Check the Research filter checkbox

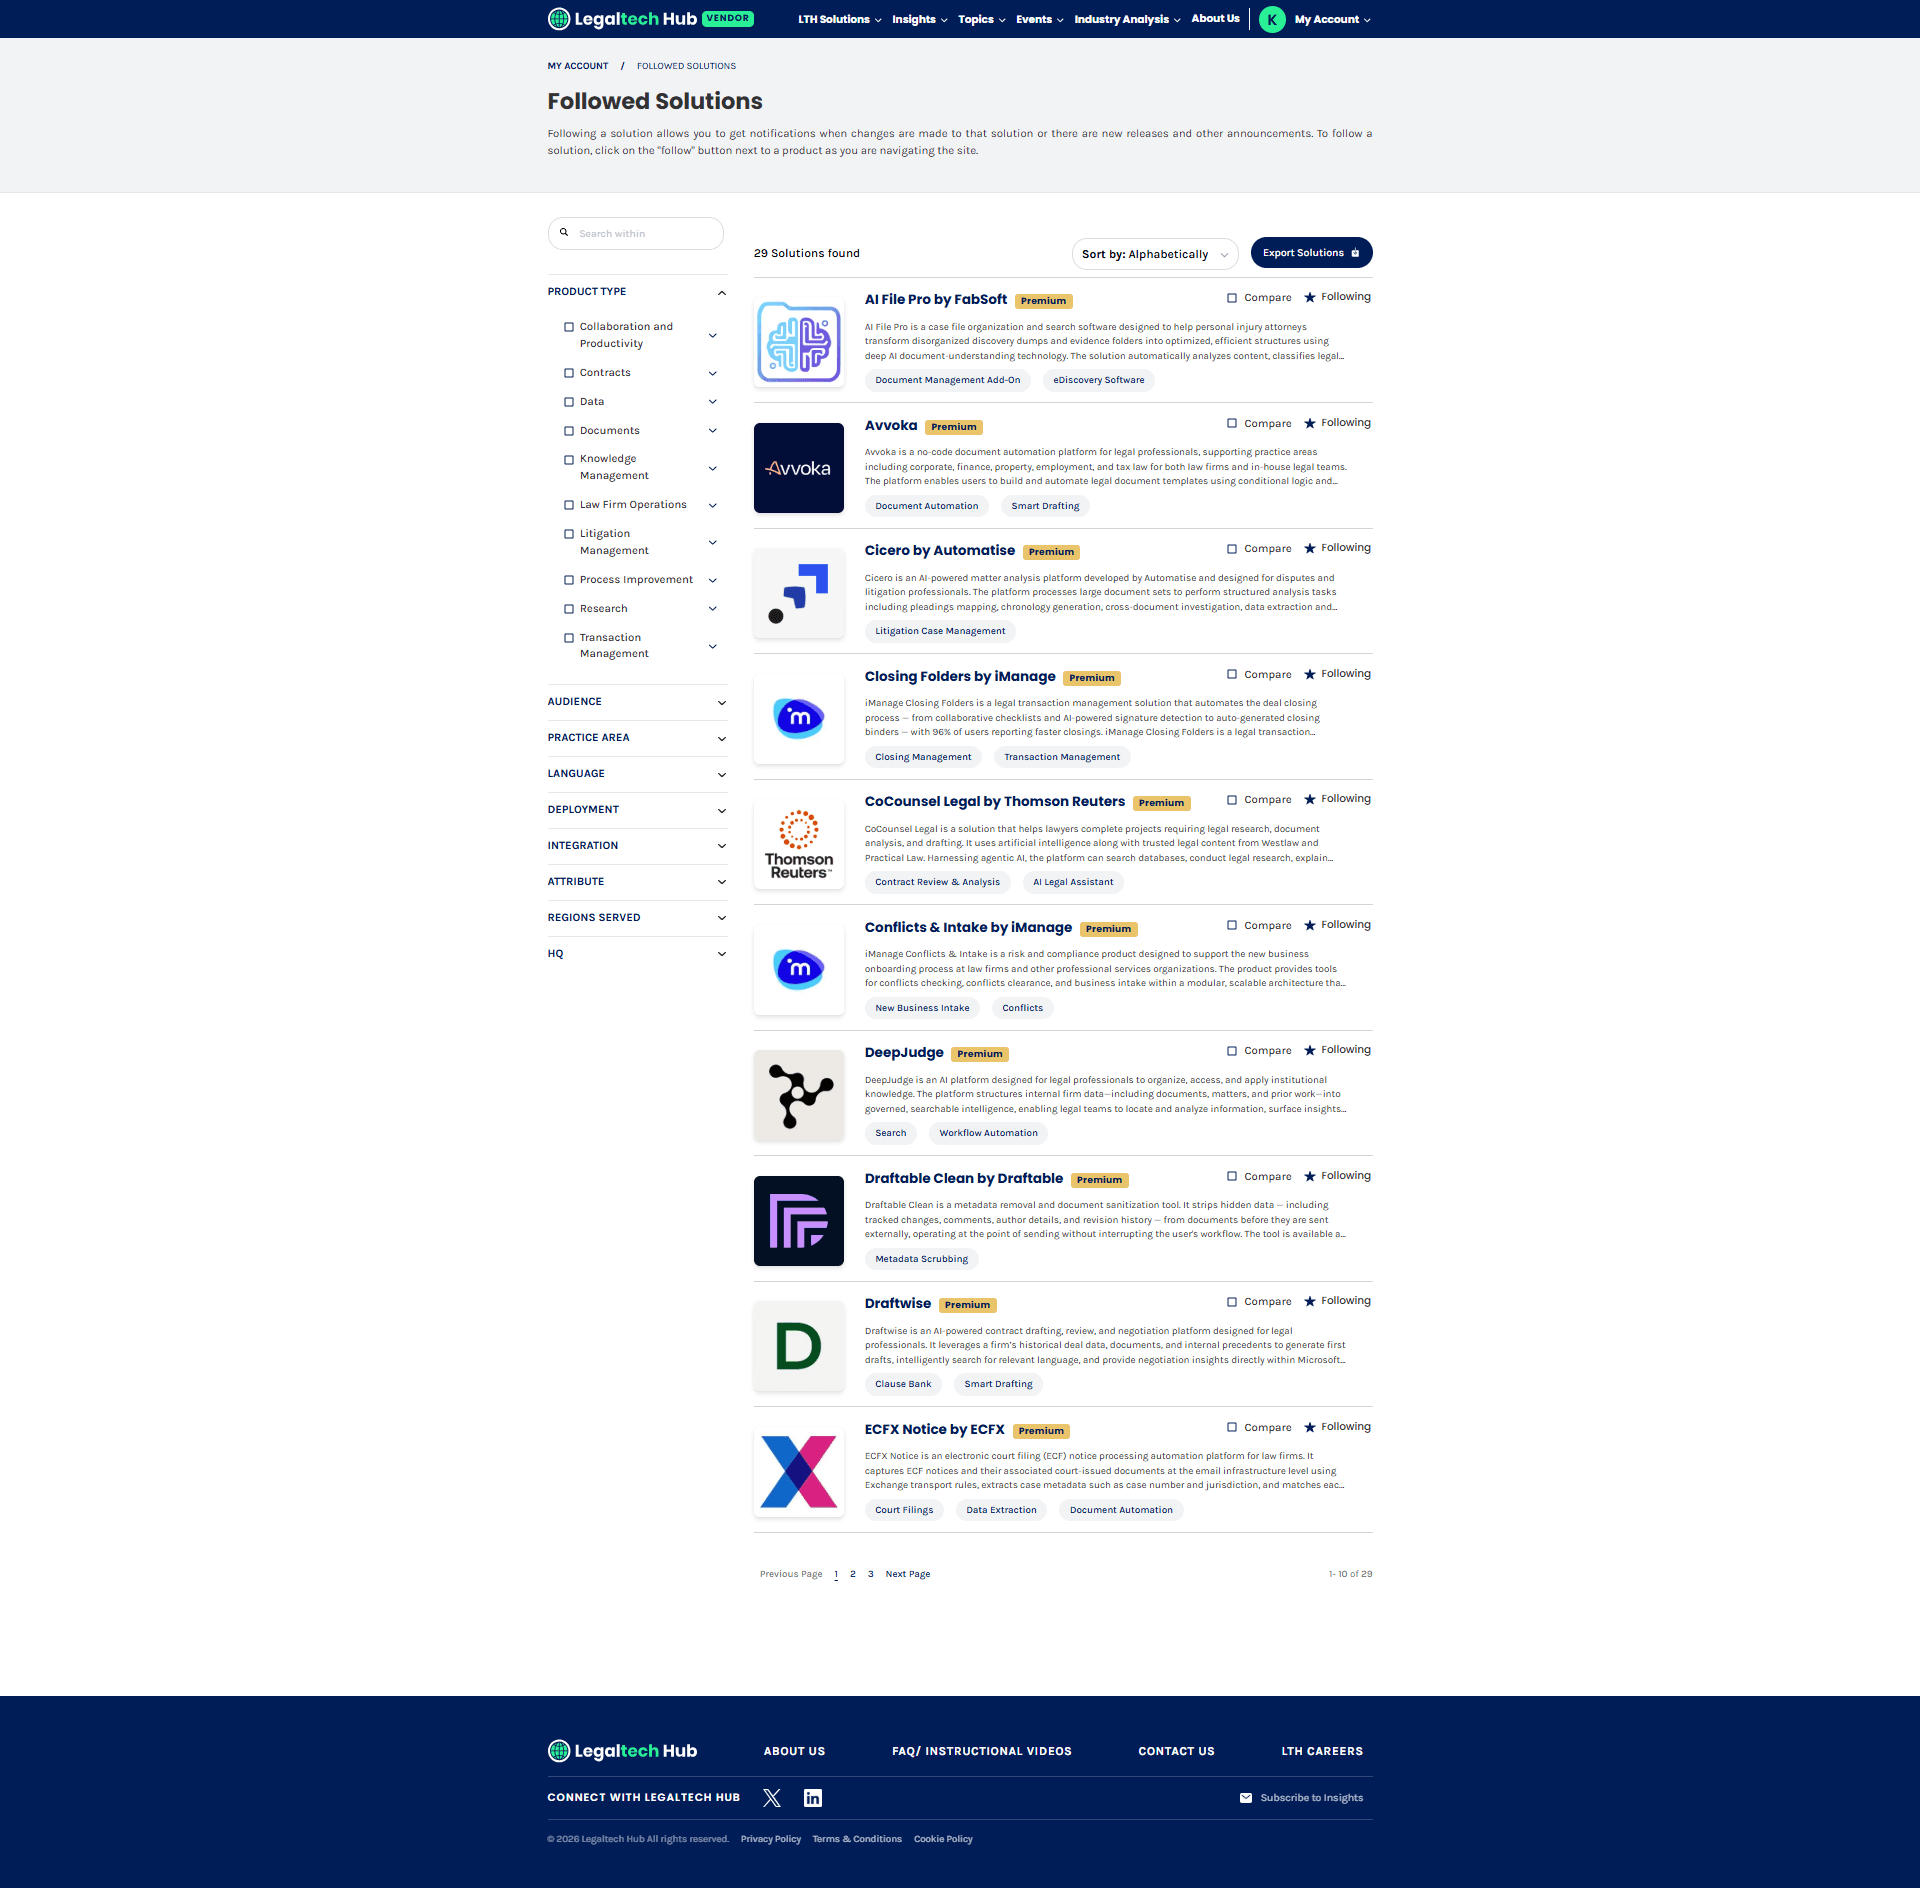click(569, 609)
